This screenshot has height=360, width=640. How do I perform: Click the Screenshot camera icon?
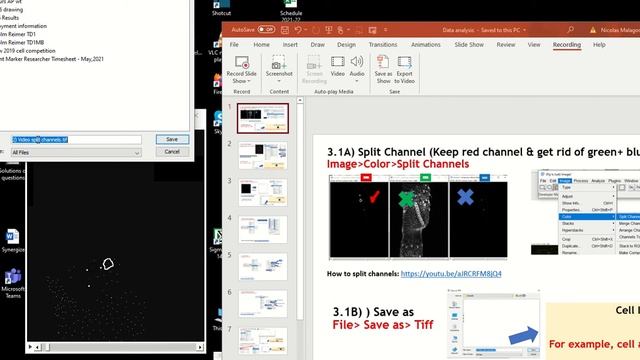279,62
